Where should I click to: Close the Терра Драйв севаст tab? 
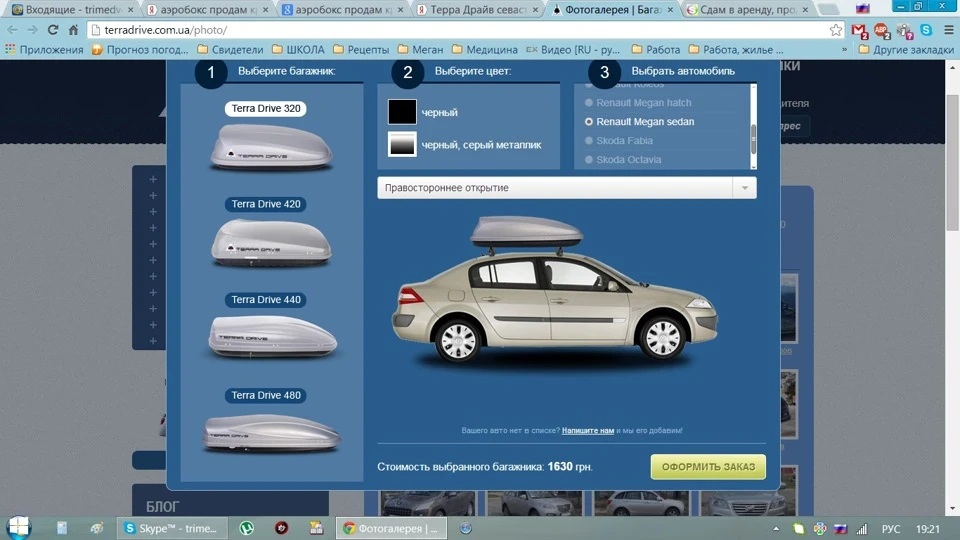coord(535,10)
